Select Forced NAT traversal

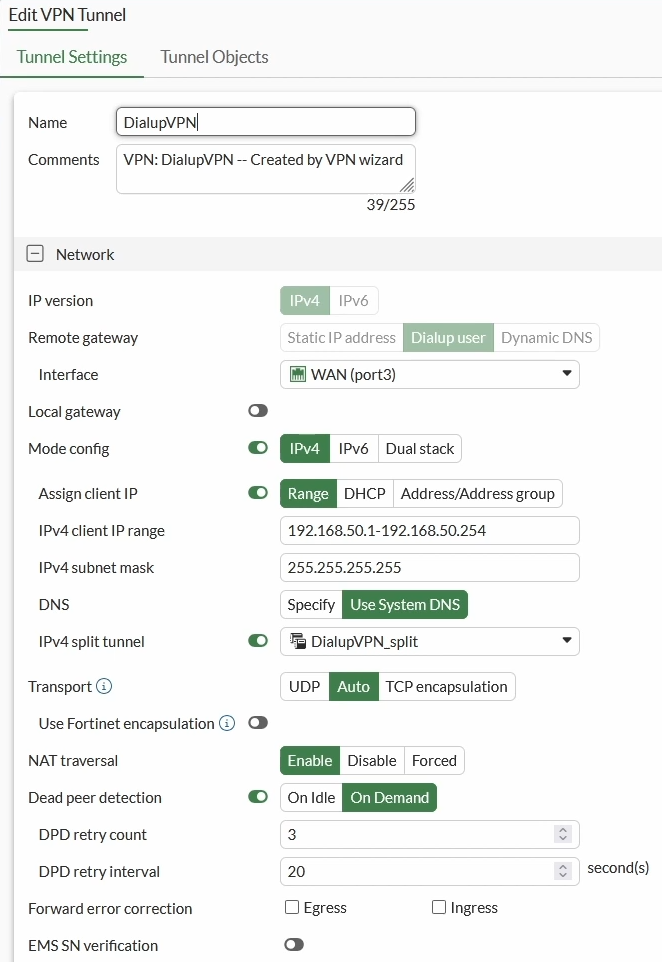[434, 761]
